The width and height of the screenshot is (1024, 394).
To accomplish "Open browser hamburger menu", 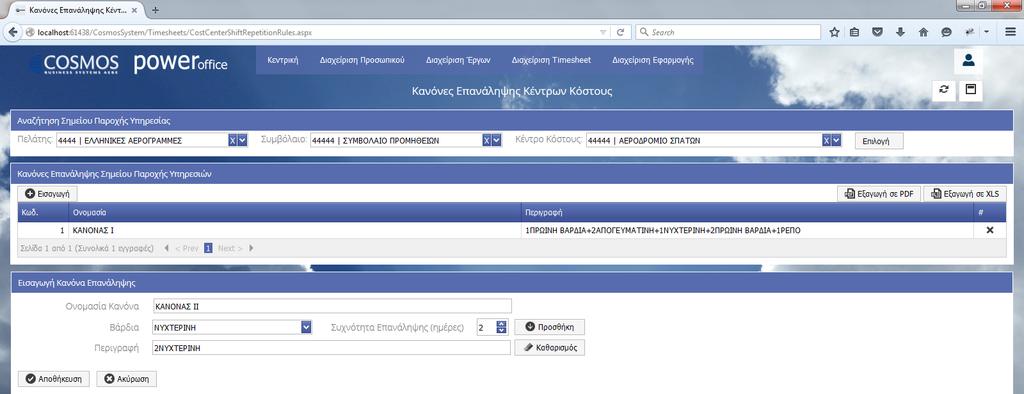I will coord(1010,32).
